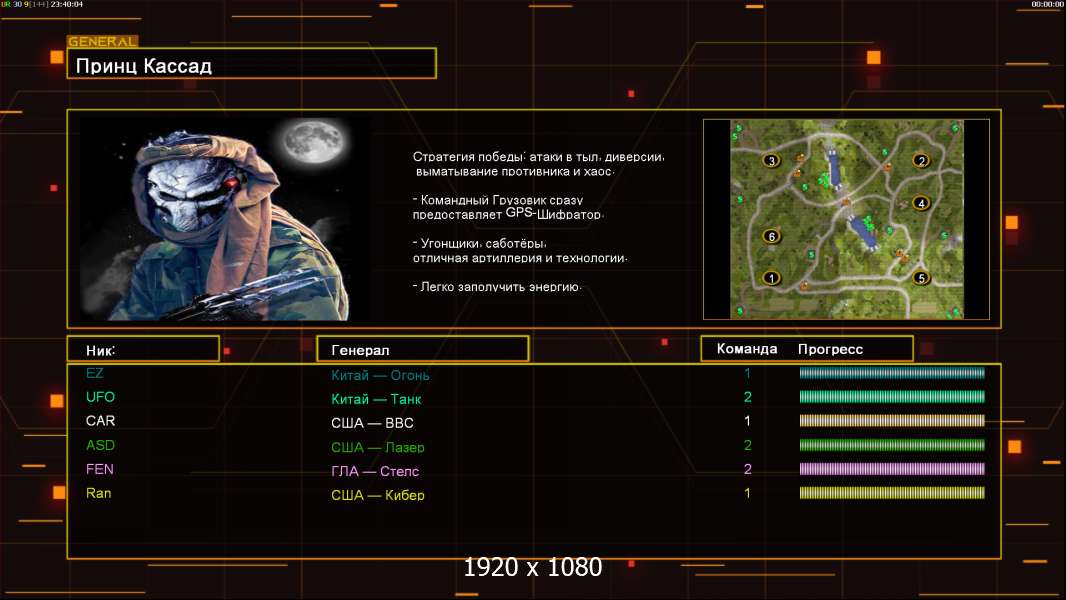Click the team number in the UFO row

pos(747,397)
